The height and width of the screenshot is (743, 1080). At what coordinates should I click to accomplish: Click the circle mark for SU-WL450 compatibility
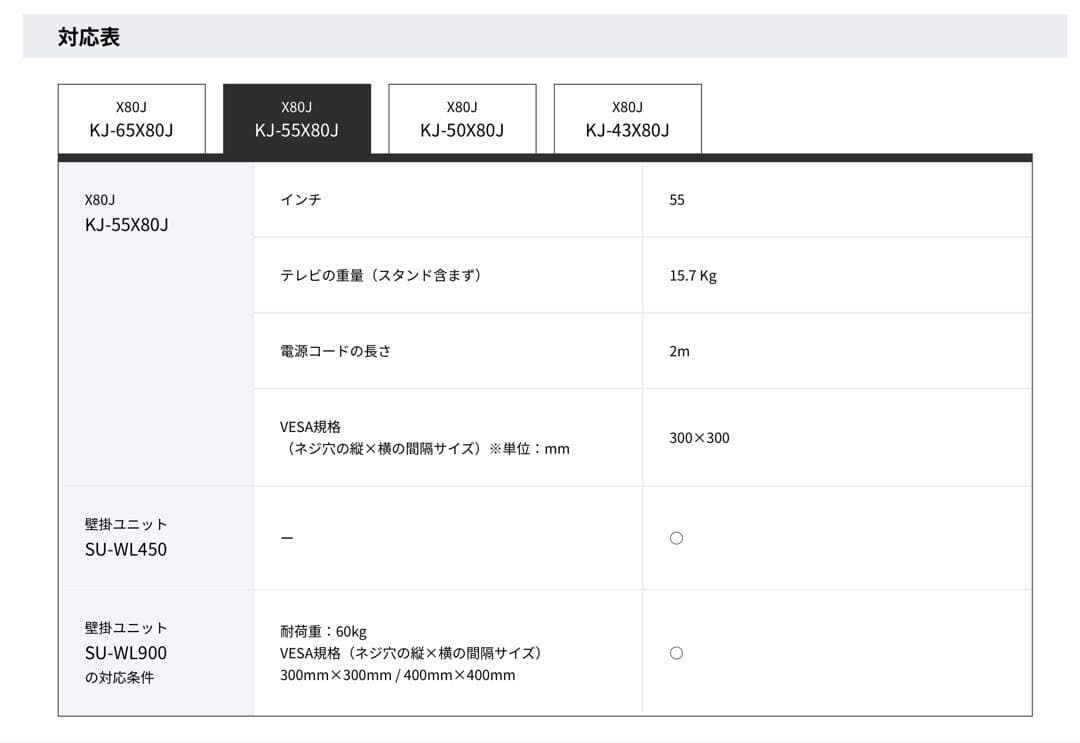[676, 537]
